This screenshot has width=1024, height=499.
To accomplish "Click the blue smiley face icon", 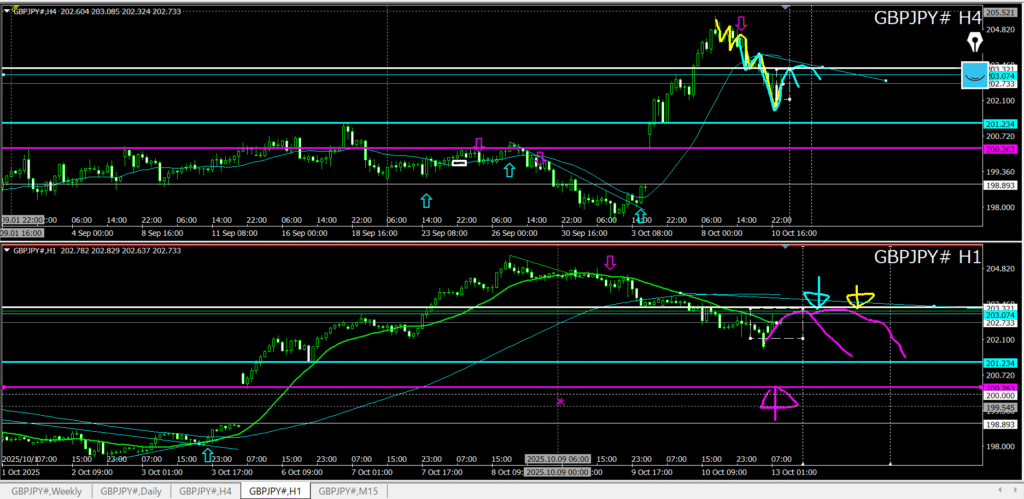I will click(x=973, y=76).
